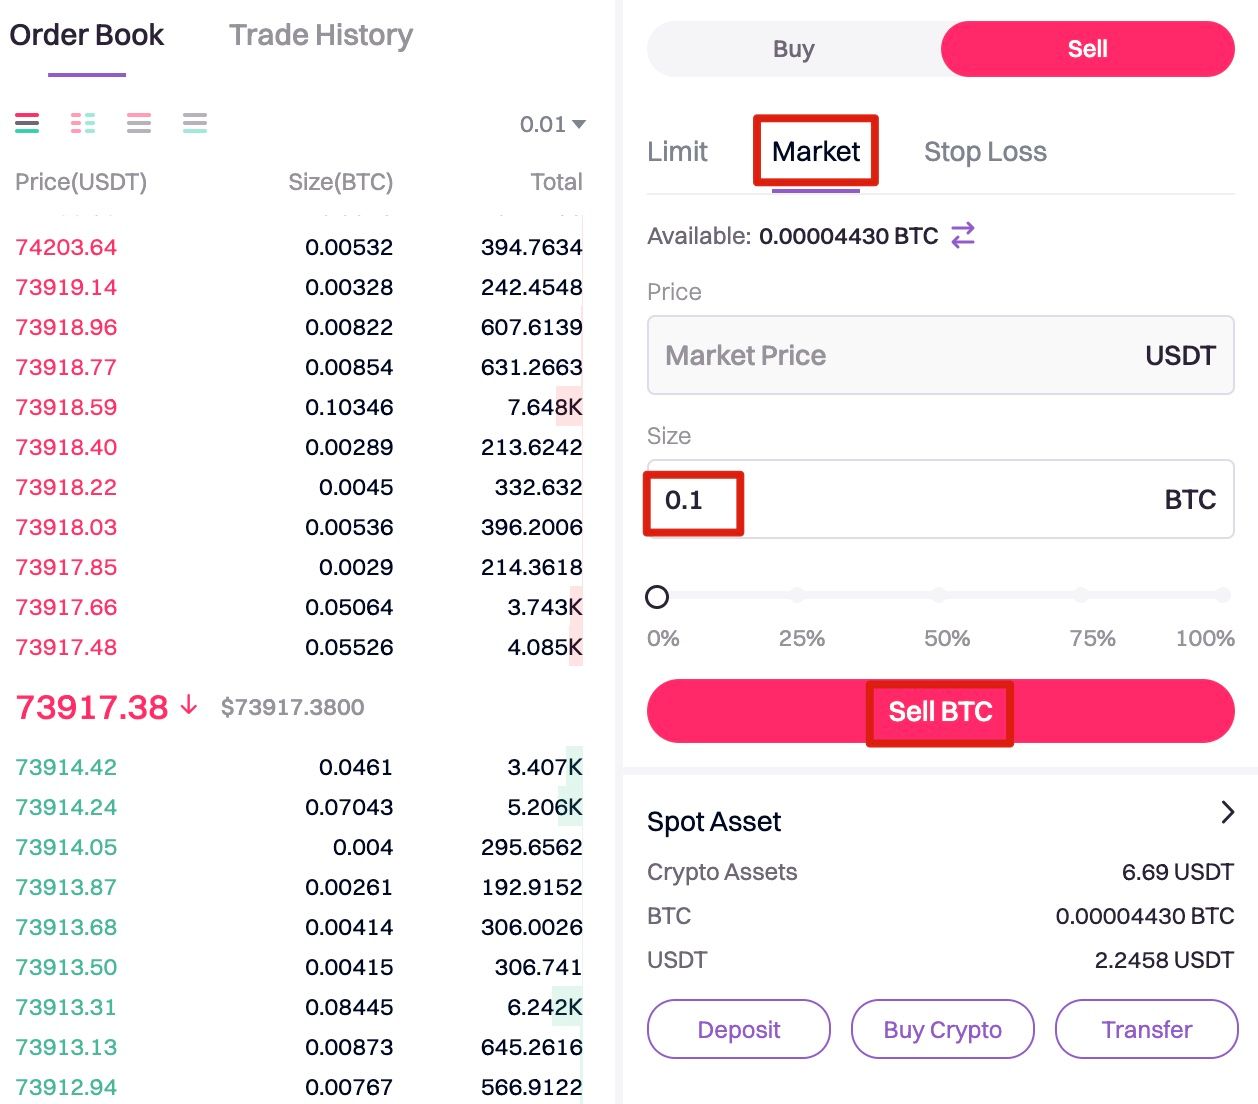Image resolution: width=1258 pixels, height=1104 pixels.
Task: Click the swap arrows icon beside Available balance
Action: point(963,235)
